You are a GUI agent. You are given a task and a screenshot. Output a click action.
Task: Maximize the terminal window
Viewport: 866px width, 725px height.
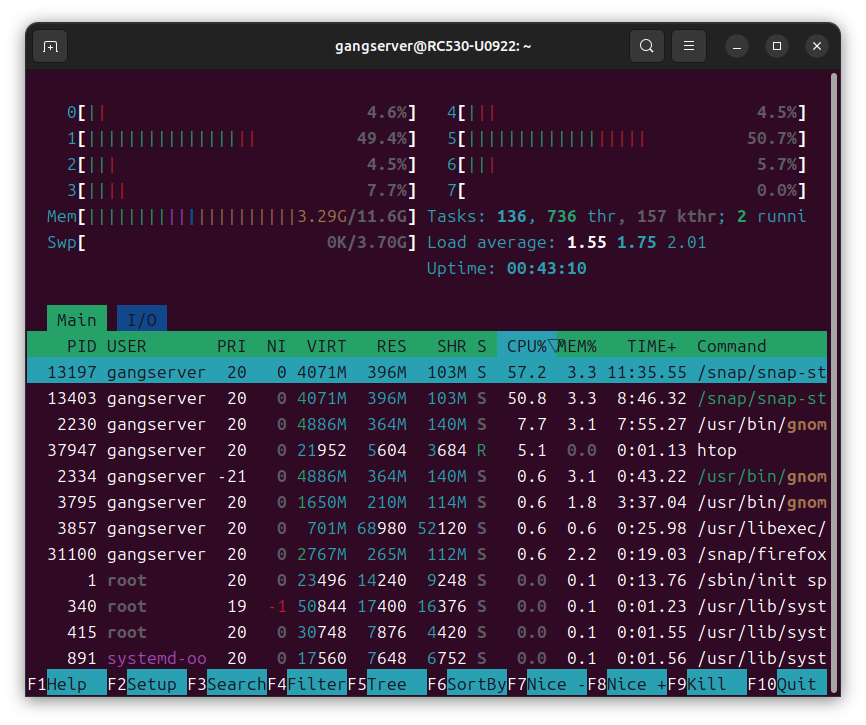[777, 46]
